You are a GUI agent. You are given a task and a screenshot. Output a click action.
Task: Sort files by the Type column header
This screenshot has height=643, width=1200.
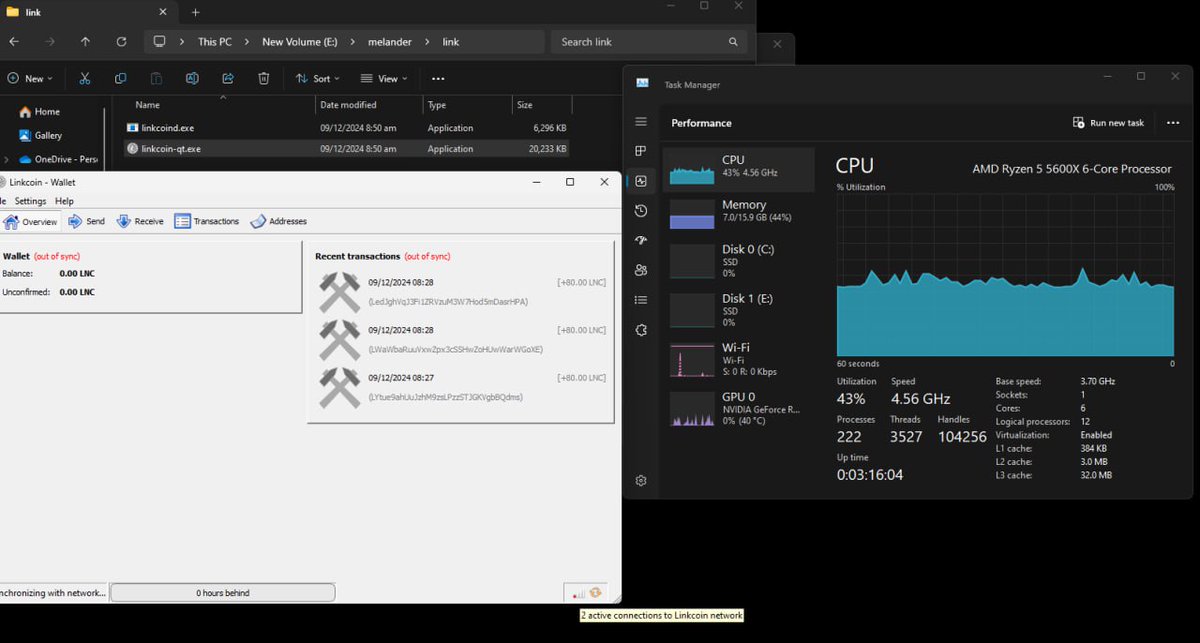pos(465,104)
